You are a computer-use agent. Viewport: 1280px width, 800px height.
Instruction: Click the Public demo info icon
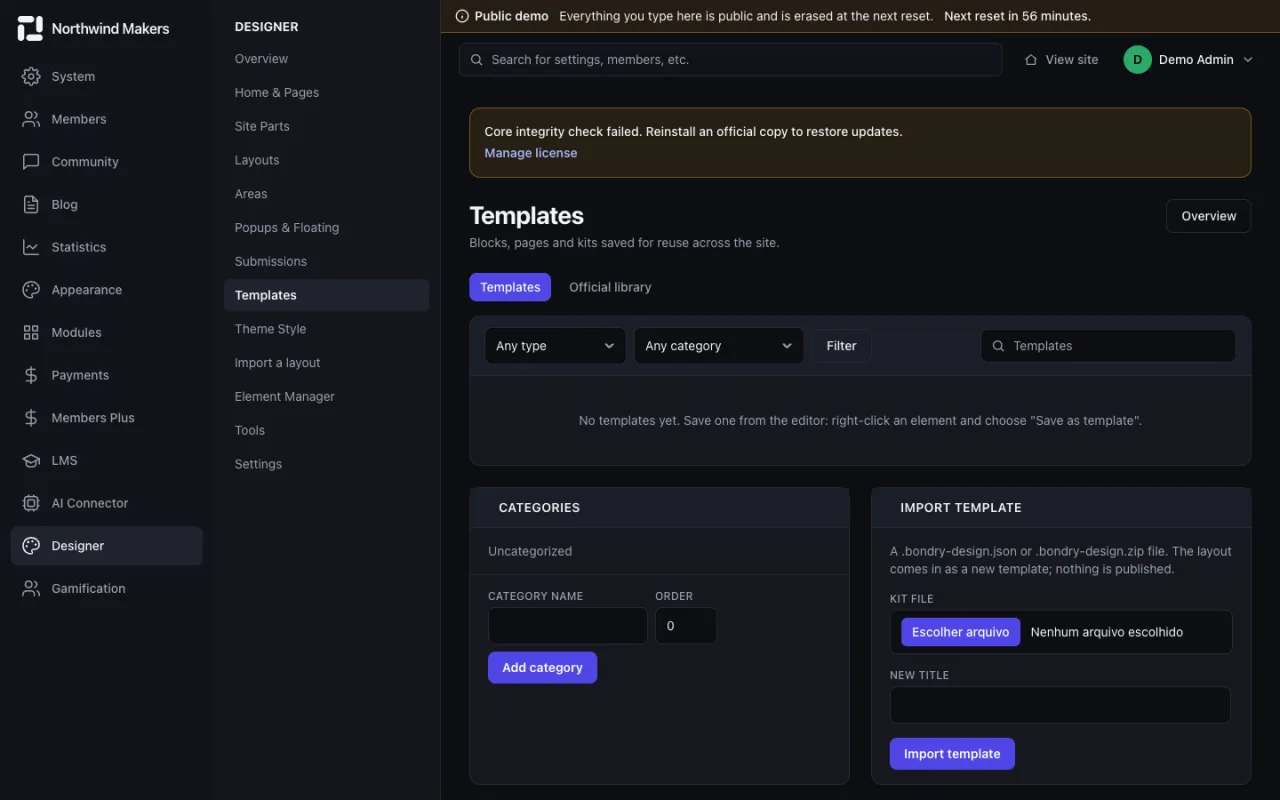(x=462, y=16)
